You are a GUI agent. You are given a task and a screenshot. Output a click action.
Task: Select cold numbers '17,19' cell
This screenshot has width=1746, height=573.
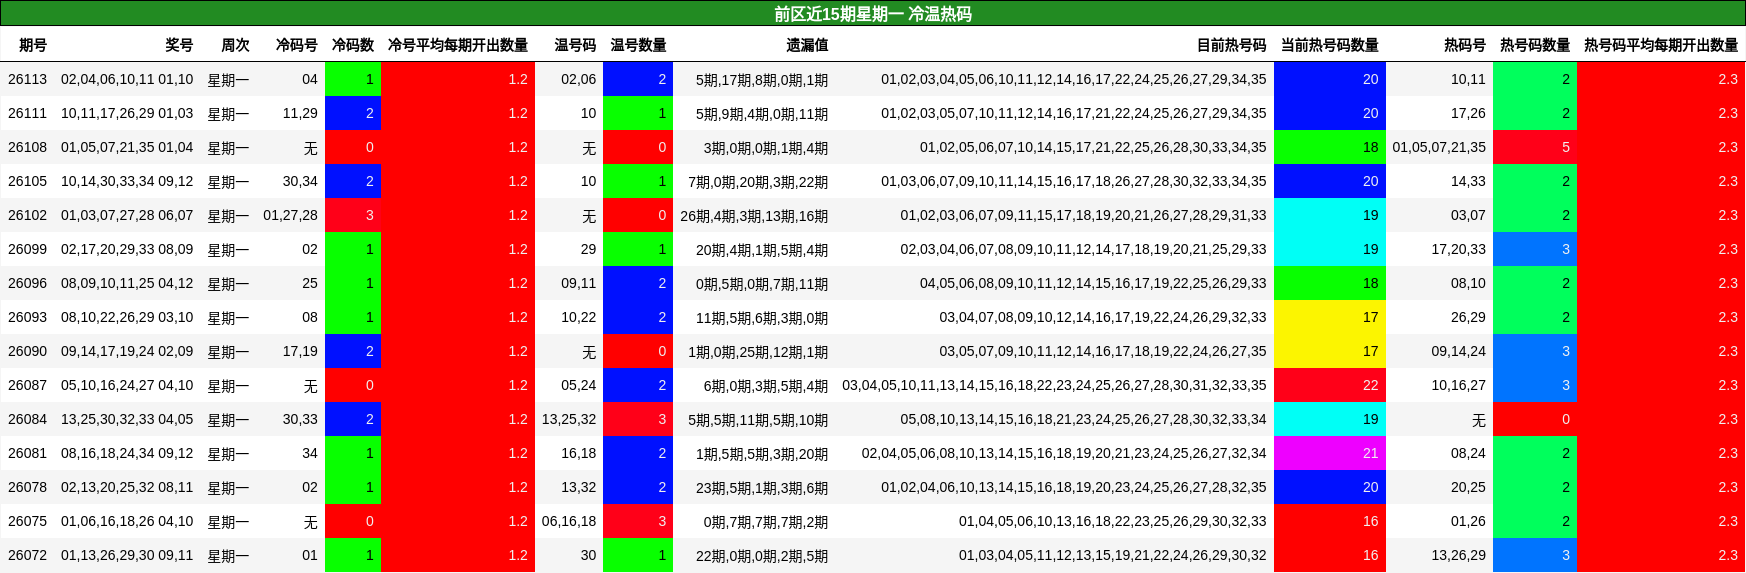tap(300, 351)
